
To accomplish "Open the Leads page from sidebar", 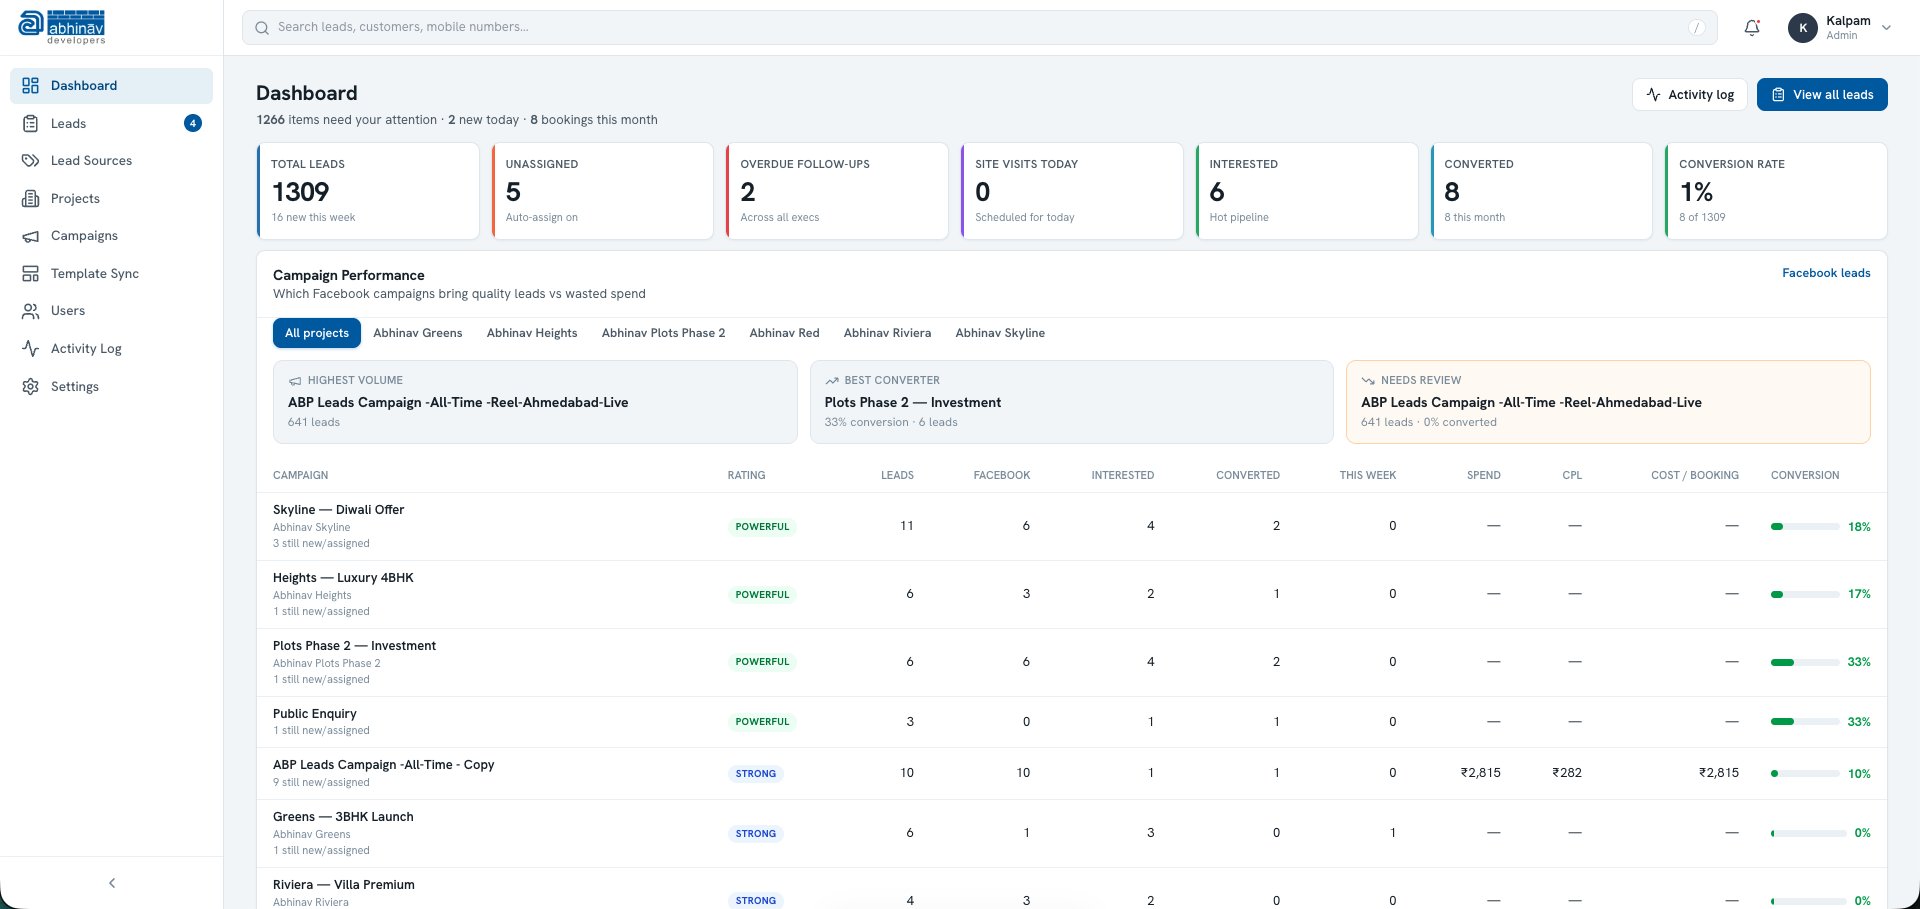I will click(x=111, y=123).
